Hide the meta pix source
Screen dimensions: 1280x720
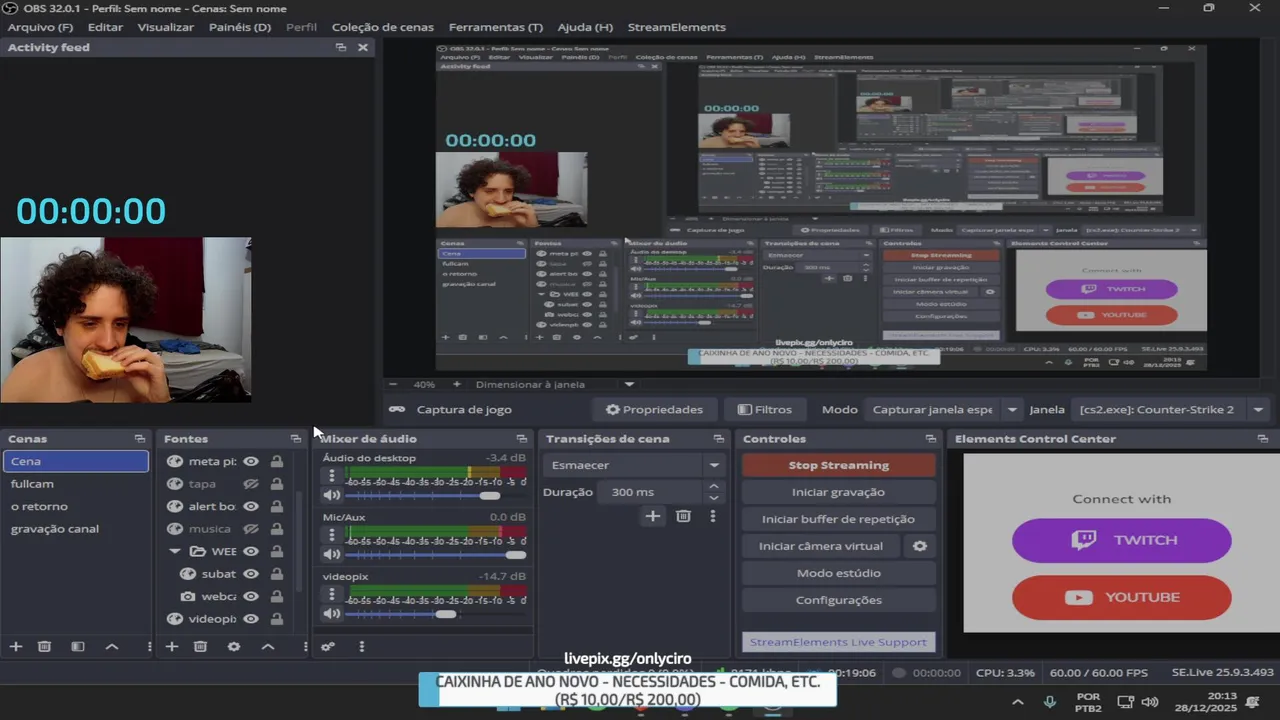tap(251, 461)
